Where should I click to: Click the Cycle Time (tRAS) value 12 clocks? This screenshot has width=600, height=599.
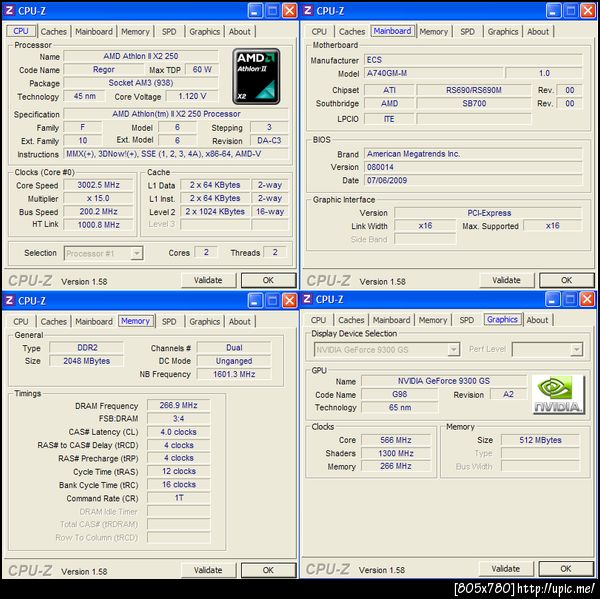pos(178,471)
